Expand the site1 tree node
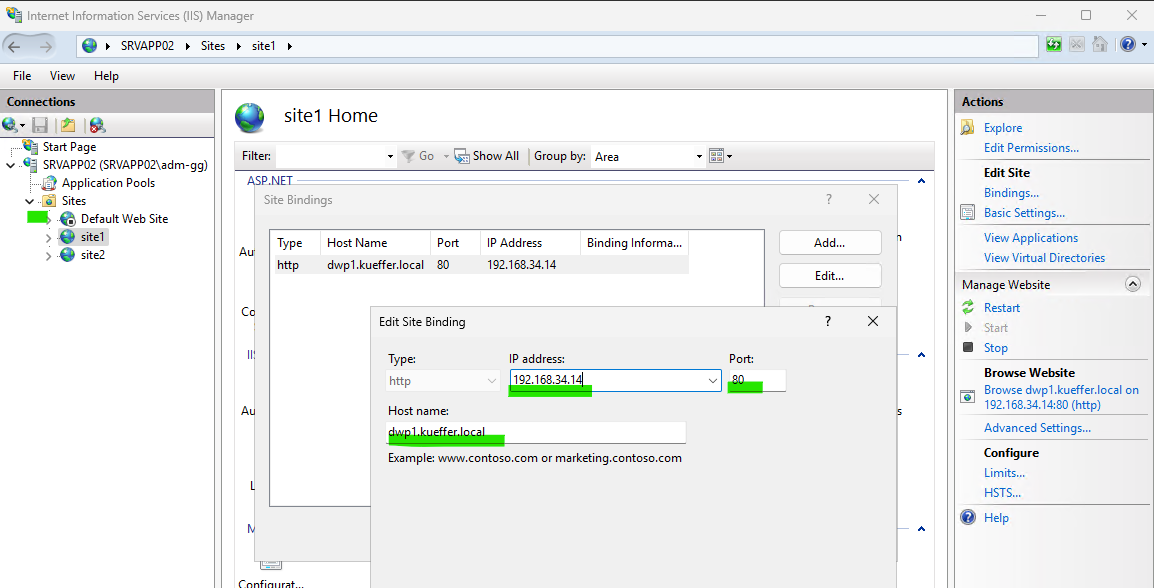 49,237
